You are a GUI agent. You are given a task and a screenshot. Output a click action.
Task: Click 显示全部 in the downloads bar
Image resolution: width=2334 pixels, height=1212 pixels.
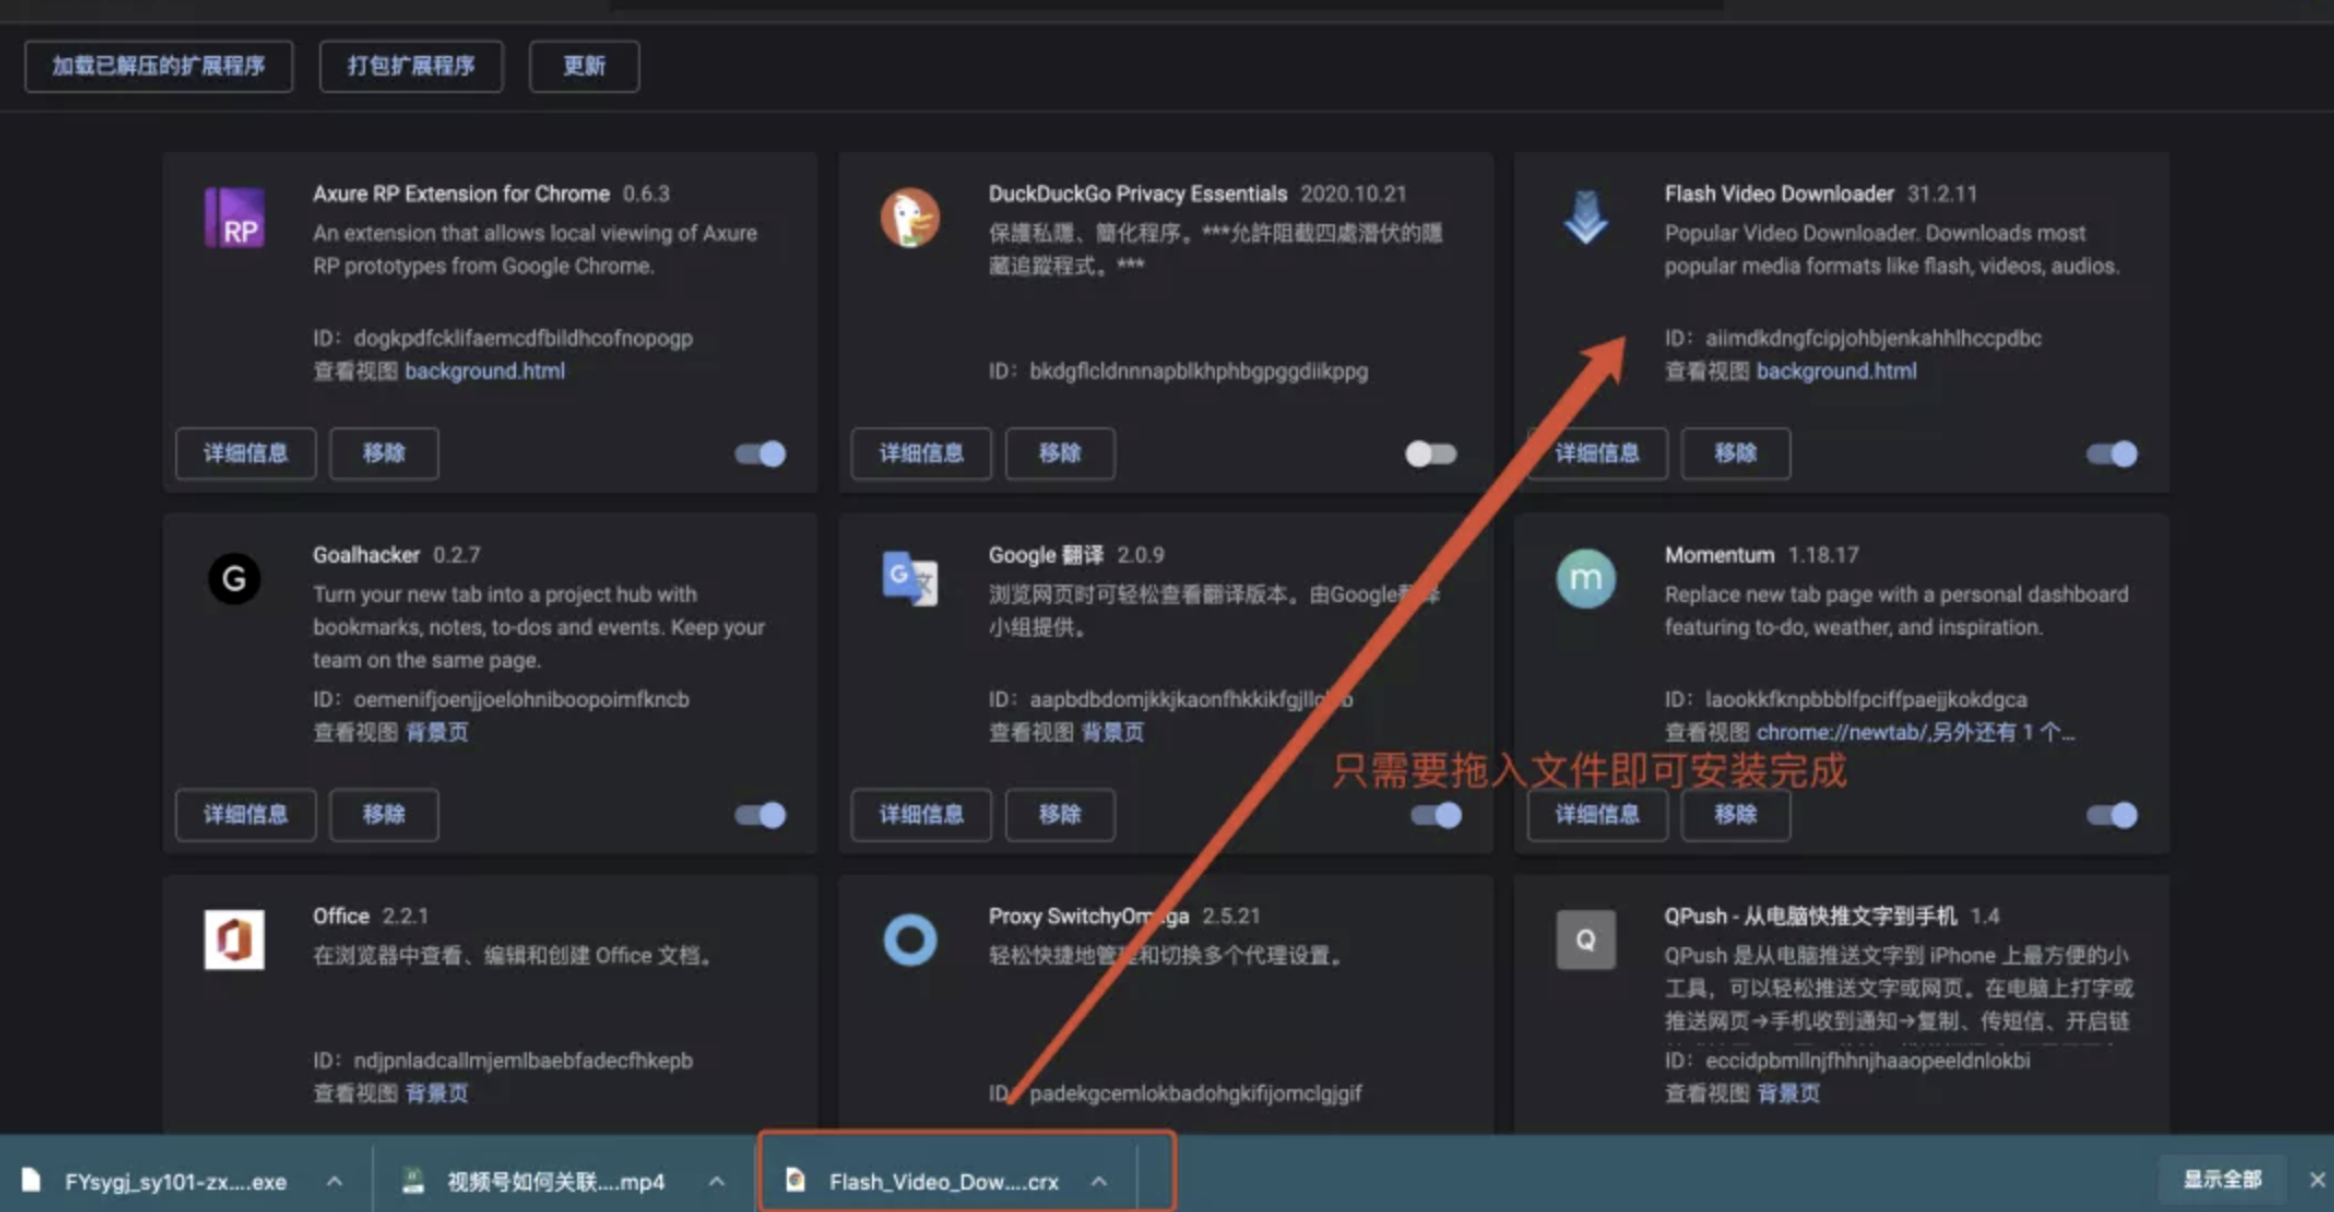point(2221,1180)
